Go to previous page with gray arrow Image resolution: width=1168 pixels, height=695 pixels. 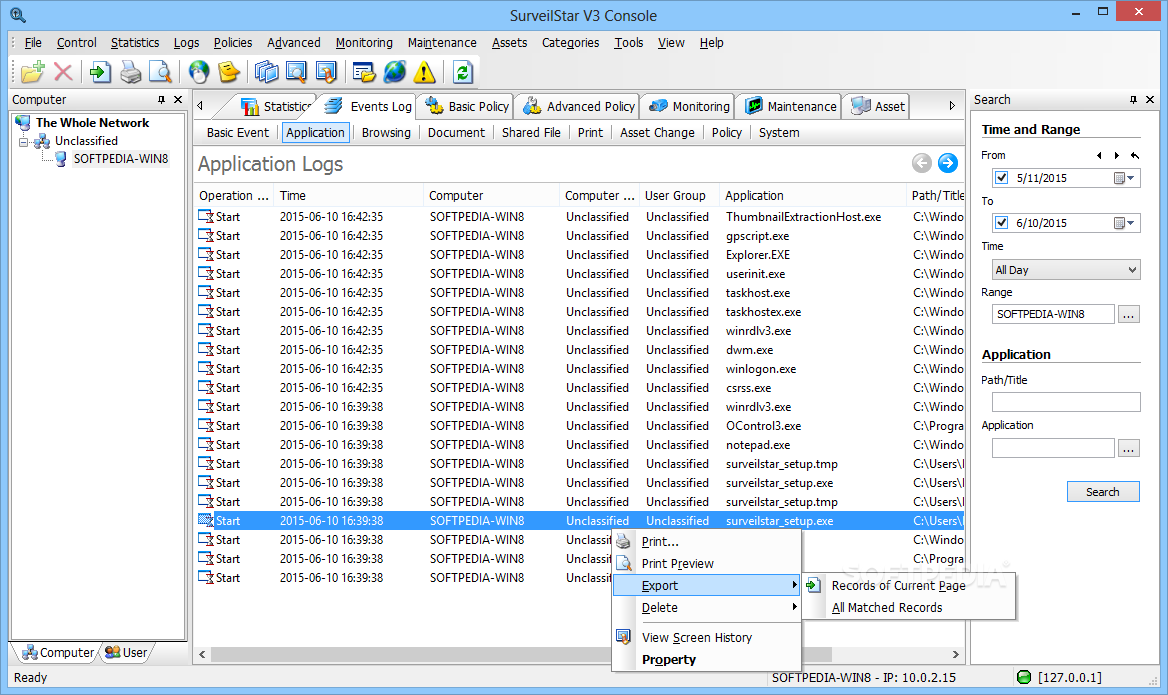(921, 163)
